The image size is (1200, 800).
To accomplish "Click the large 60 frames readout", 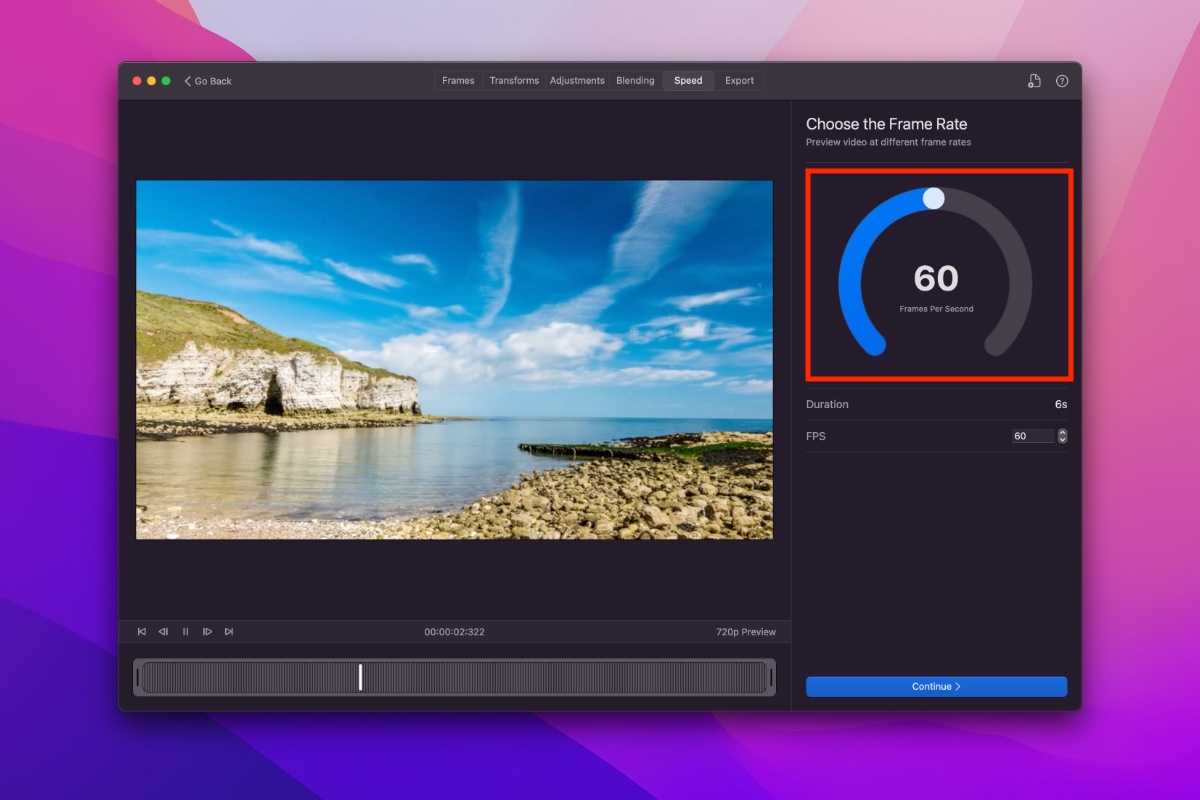I will pyautogui.click(x=936, y=278).
